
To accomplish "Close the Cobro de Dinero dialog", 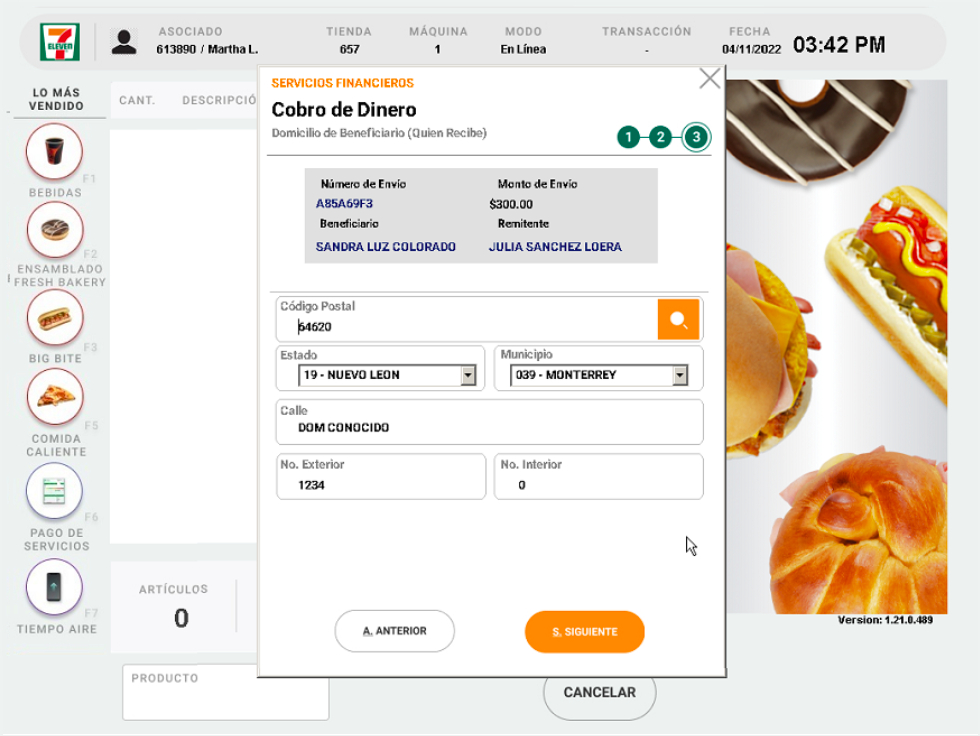I will 709,79.
